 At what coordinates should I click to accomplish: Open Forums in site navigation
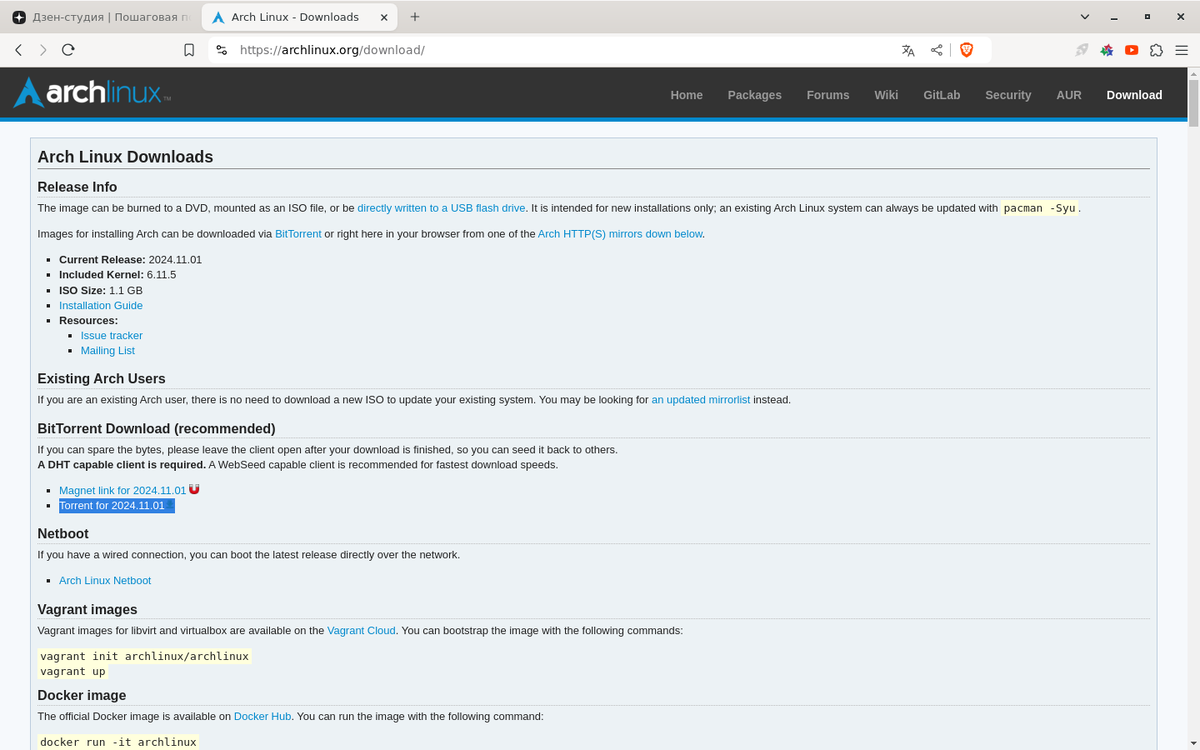tap(828, 95)
